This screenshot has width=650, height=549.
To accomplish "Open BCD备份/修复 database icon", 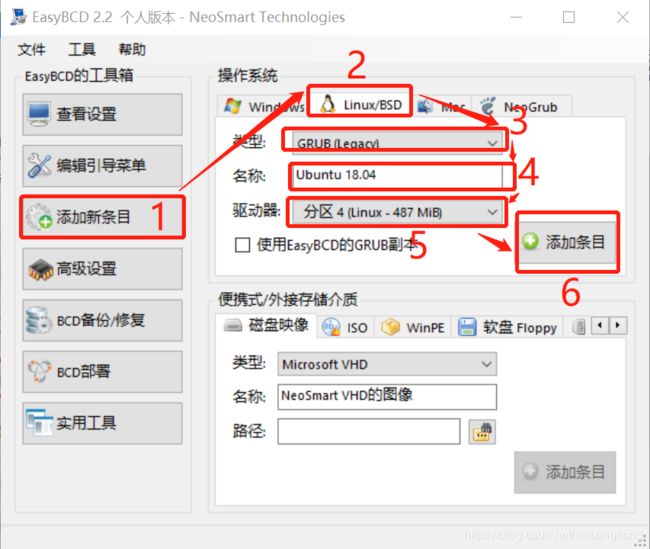I will (x=39, y=320).
